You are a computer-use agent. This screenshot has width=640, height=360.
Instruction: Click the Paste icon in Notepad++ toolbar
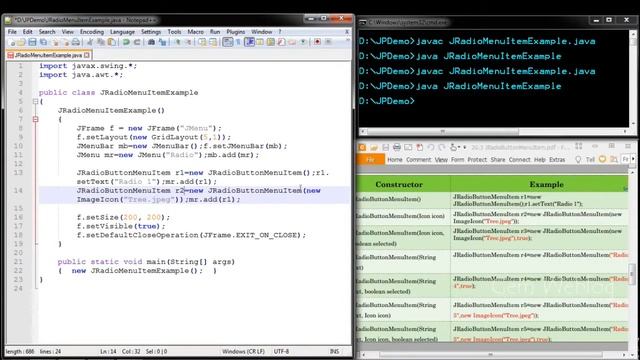(111, 42)
